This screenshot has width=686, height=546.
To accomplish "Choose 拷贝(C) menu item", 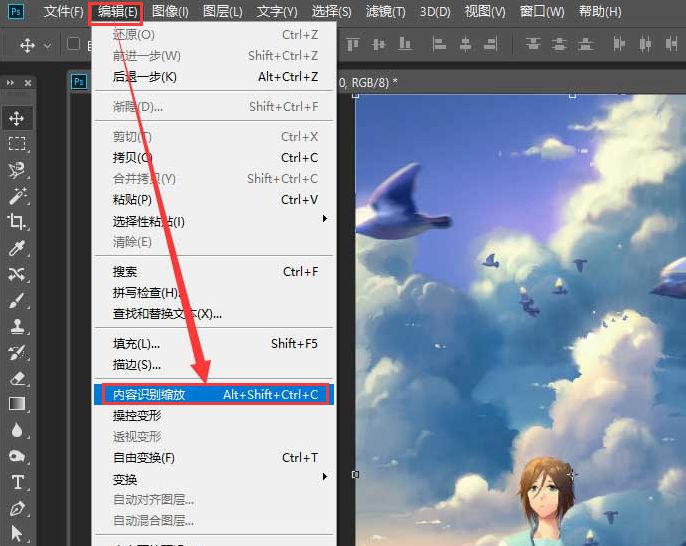I will pyautogui.click(x=214, y=158).
